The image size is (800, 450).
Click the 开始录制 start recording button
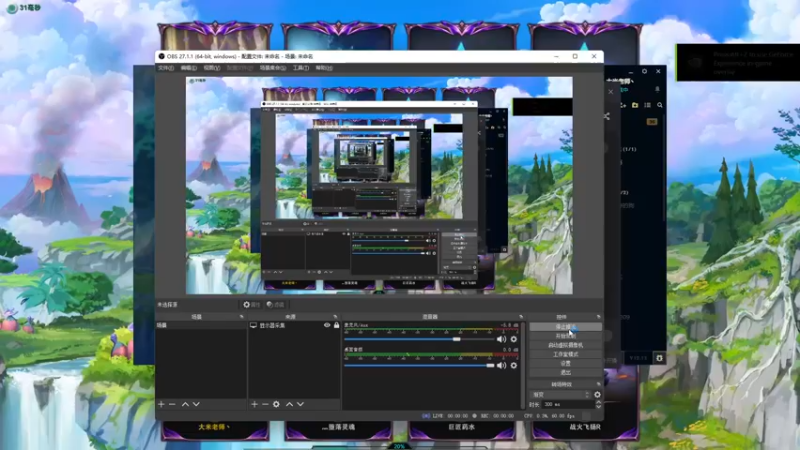pos(565,336)
